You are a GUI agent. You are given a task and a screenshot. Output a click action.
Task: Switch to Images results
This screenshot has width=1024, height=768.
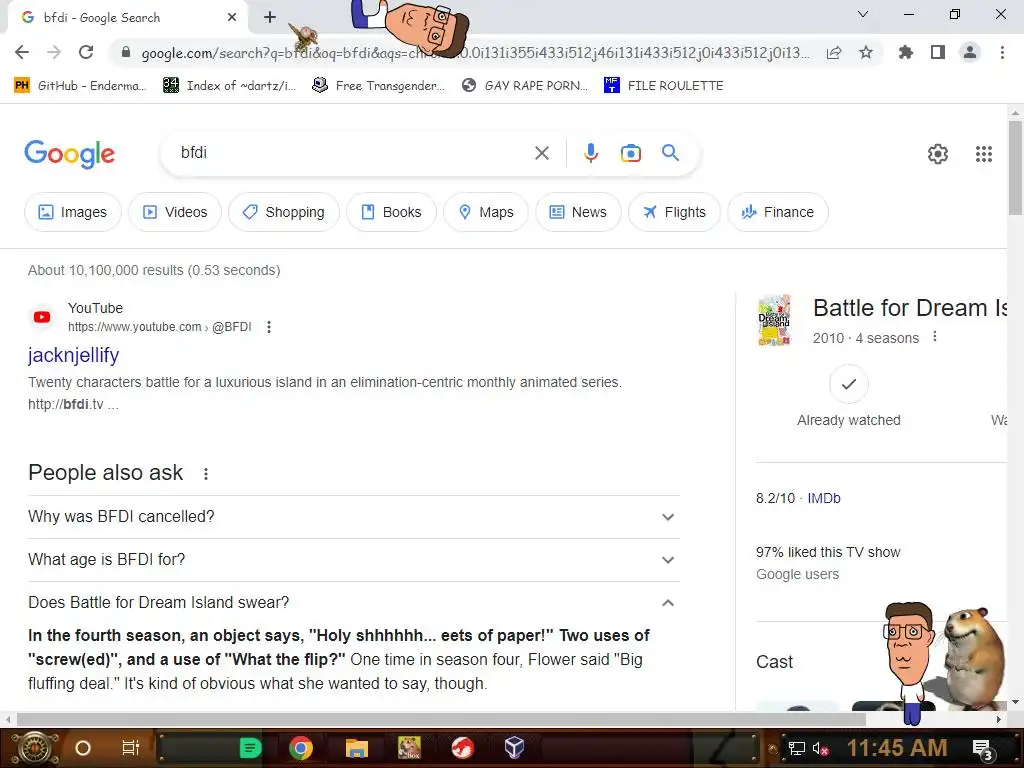click(x=72, y=212)
